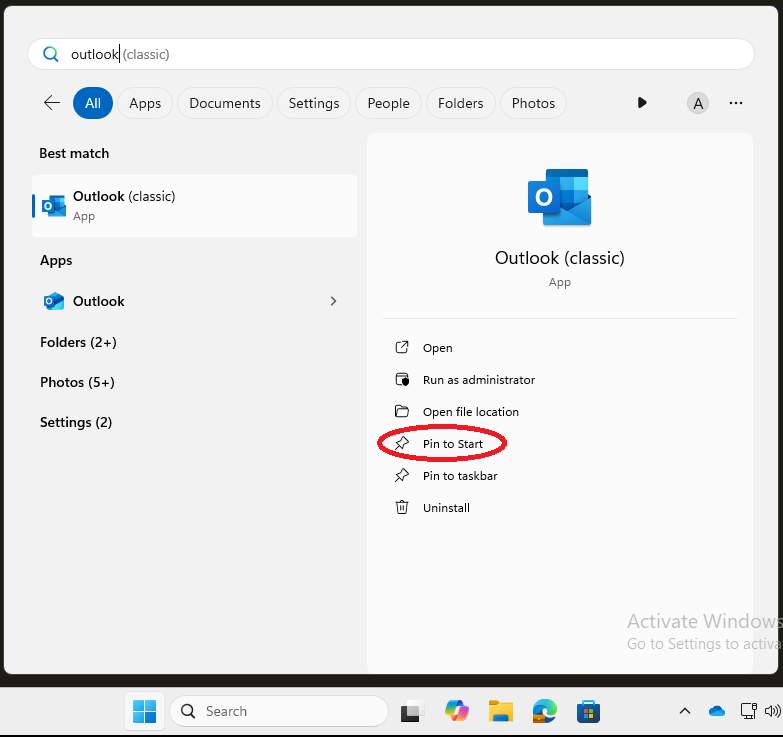Open Microsoft Store from the taskbar
Screen dimensions: 783x737
coord(588,711)
